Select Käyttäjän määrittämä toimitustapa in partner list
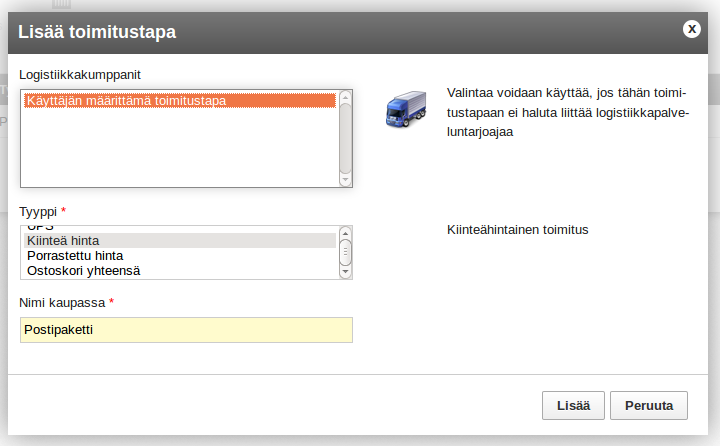The height and width of the screenshot is (446, 720). (180, 101)
